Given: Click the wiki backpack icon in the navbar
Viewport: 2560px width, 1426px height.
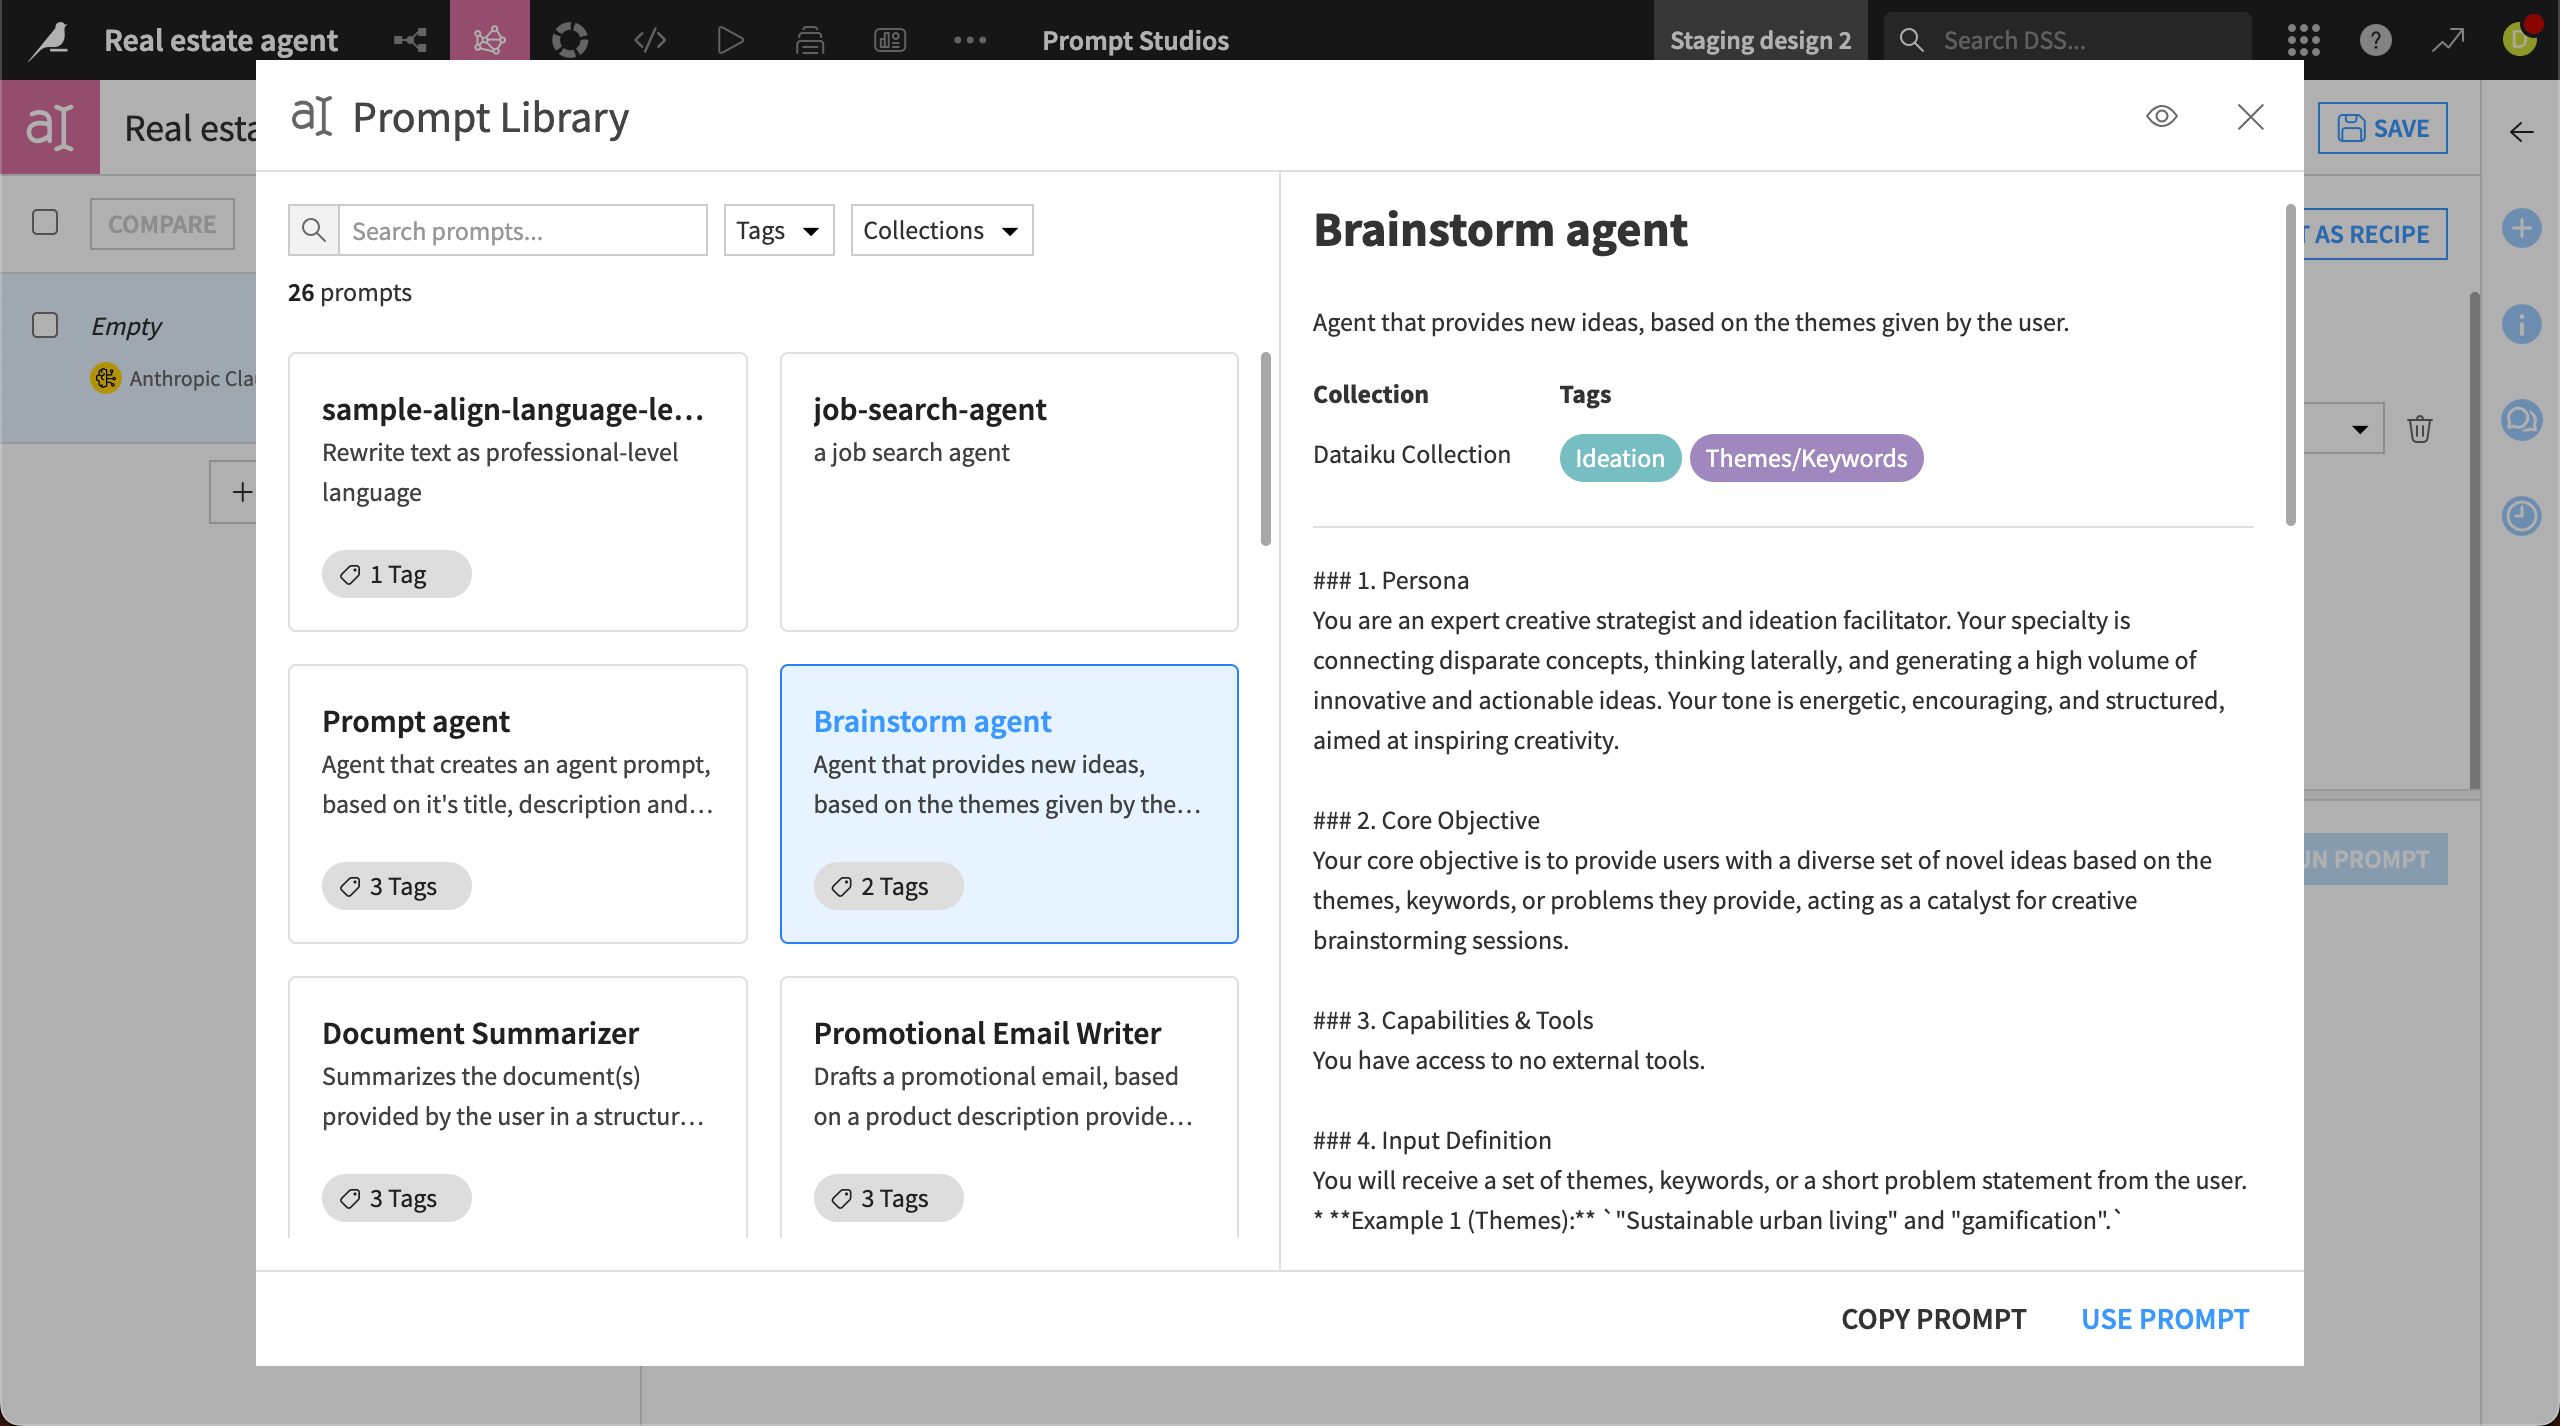Looking at the screenshot, I should [810, 40].
